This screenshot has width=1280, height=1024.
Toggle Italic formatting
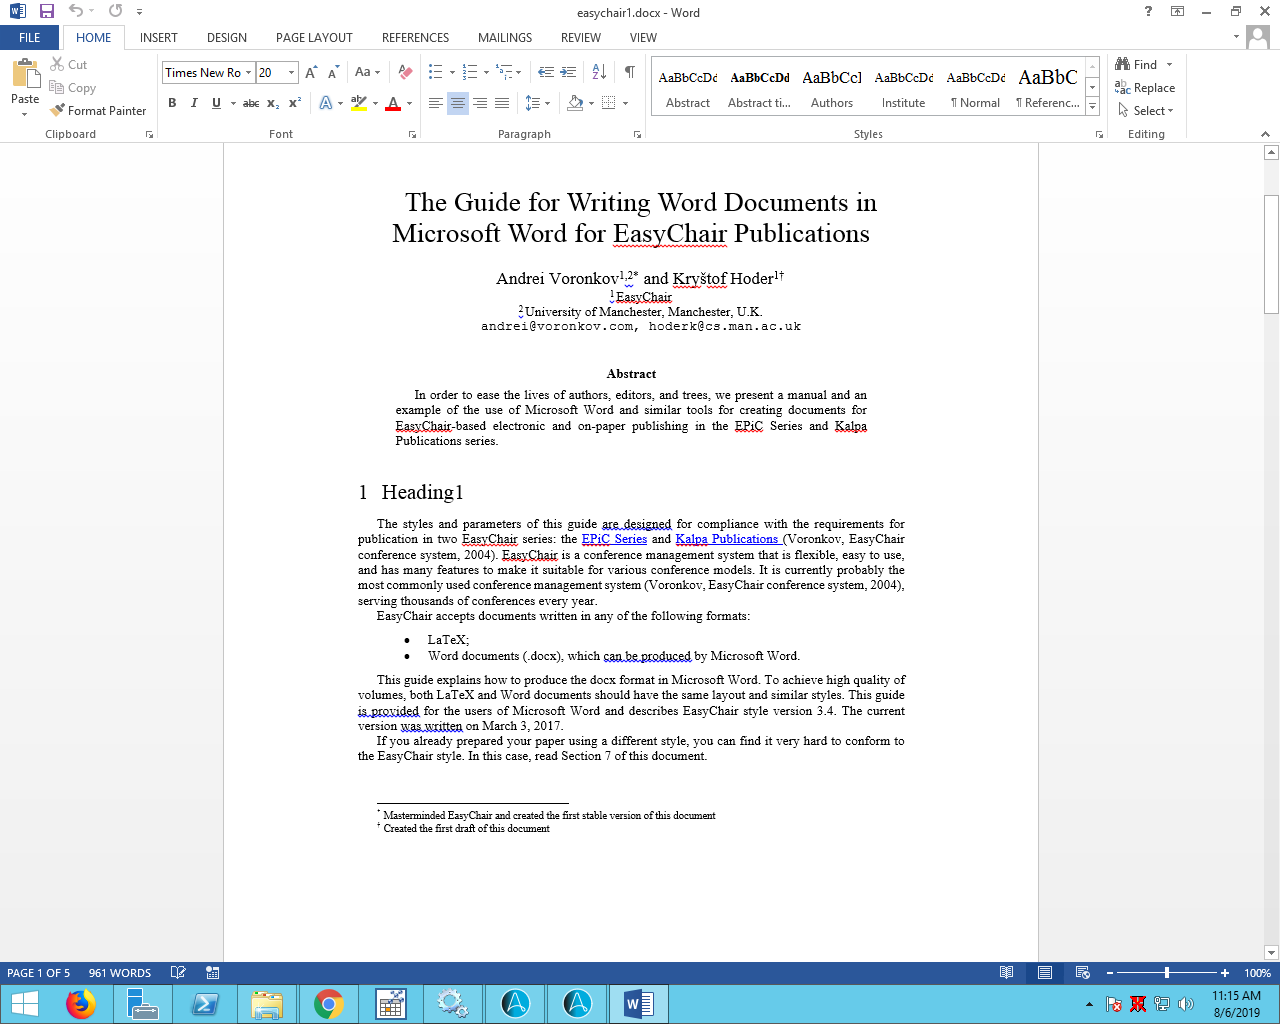[194, 103]
